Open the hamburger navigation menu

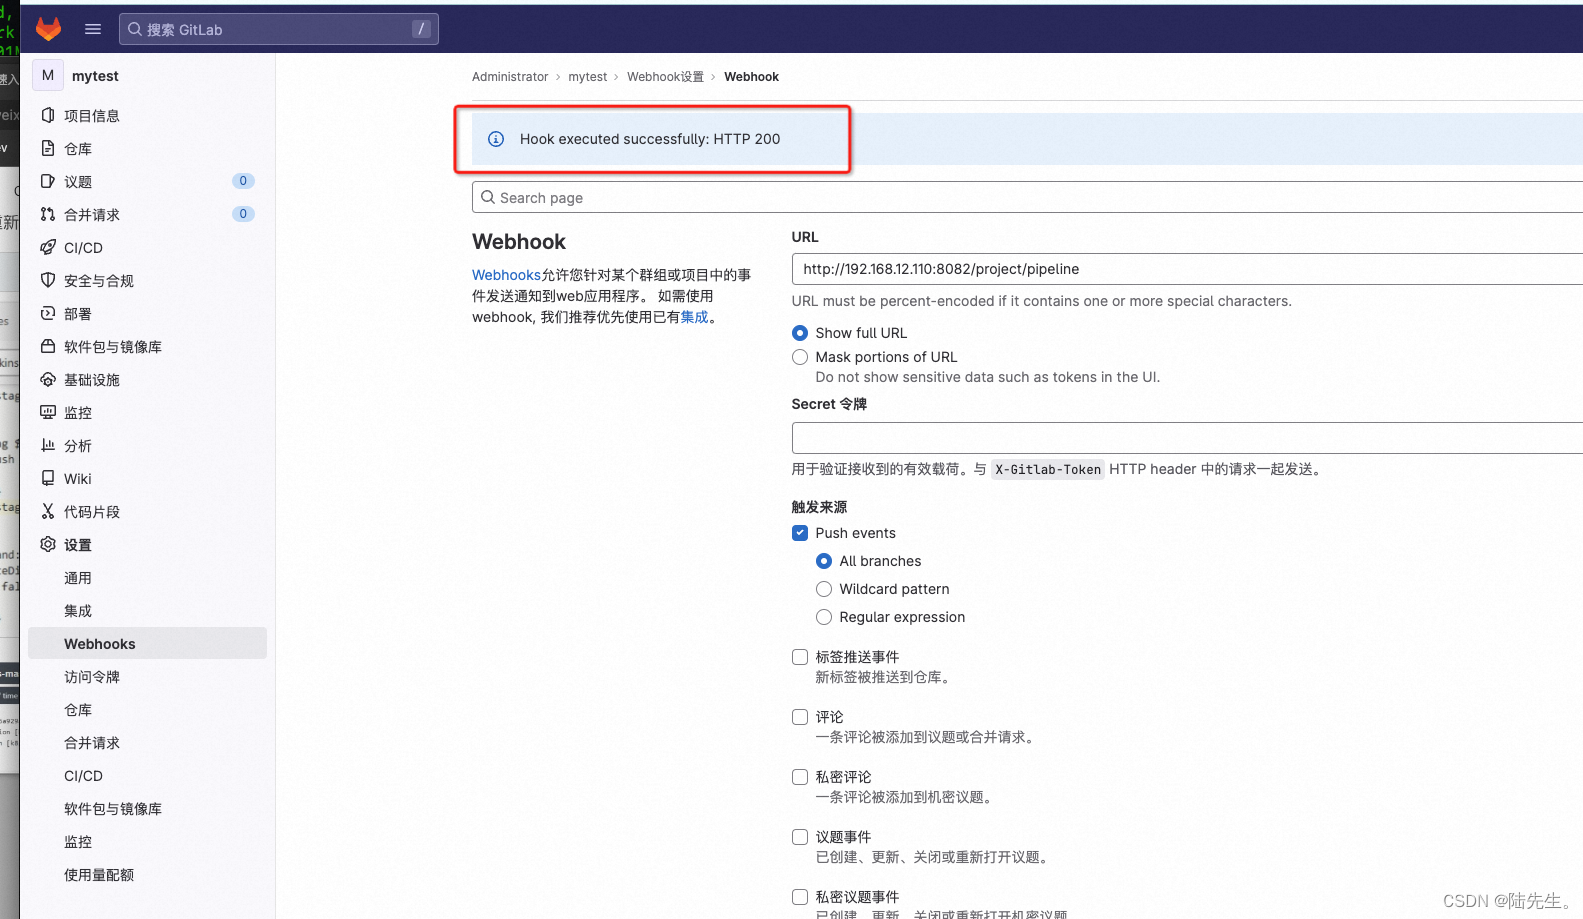click(x=93, y=29)
